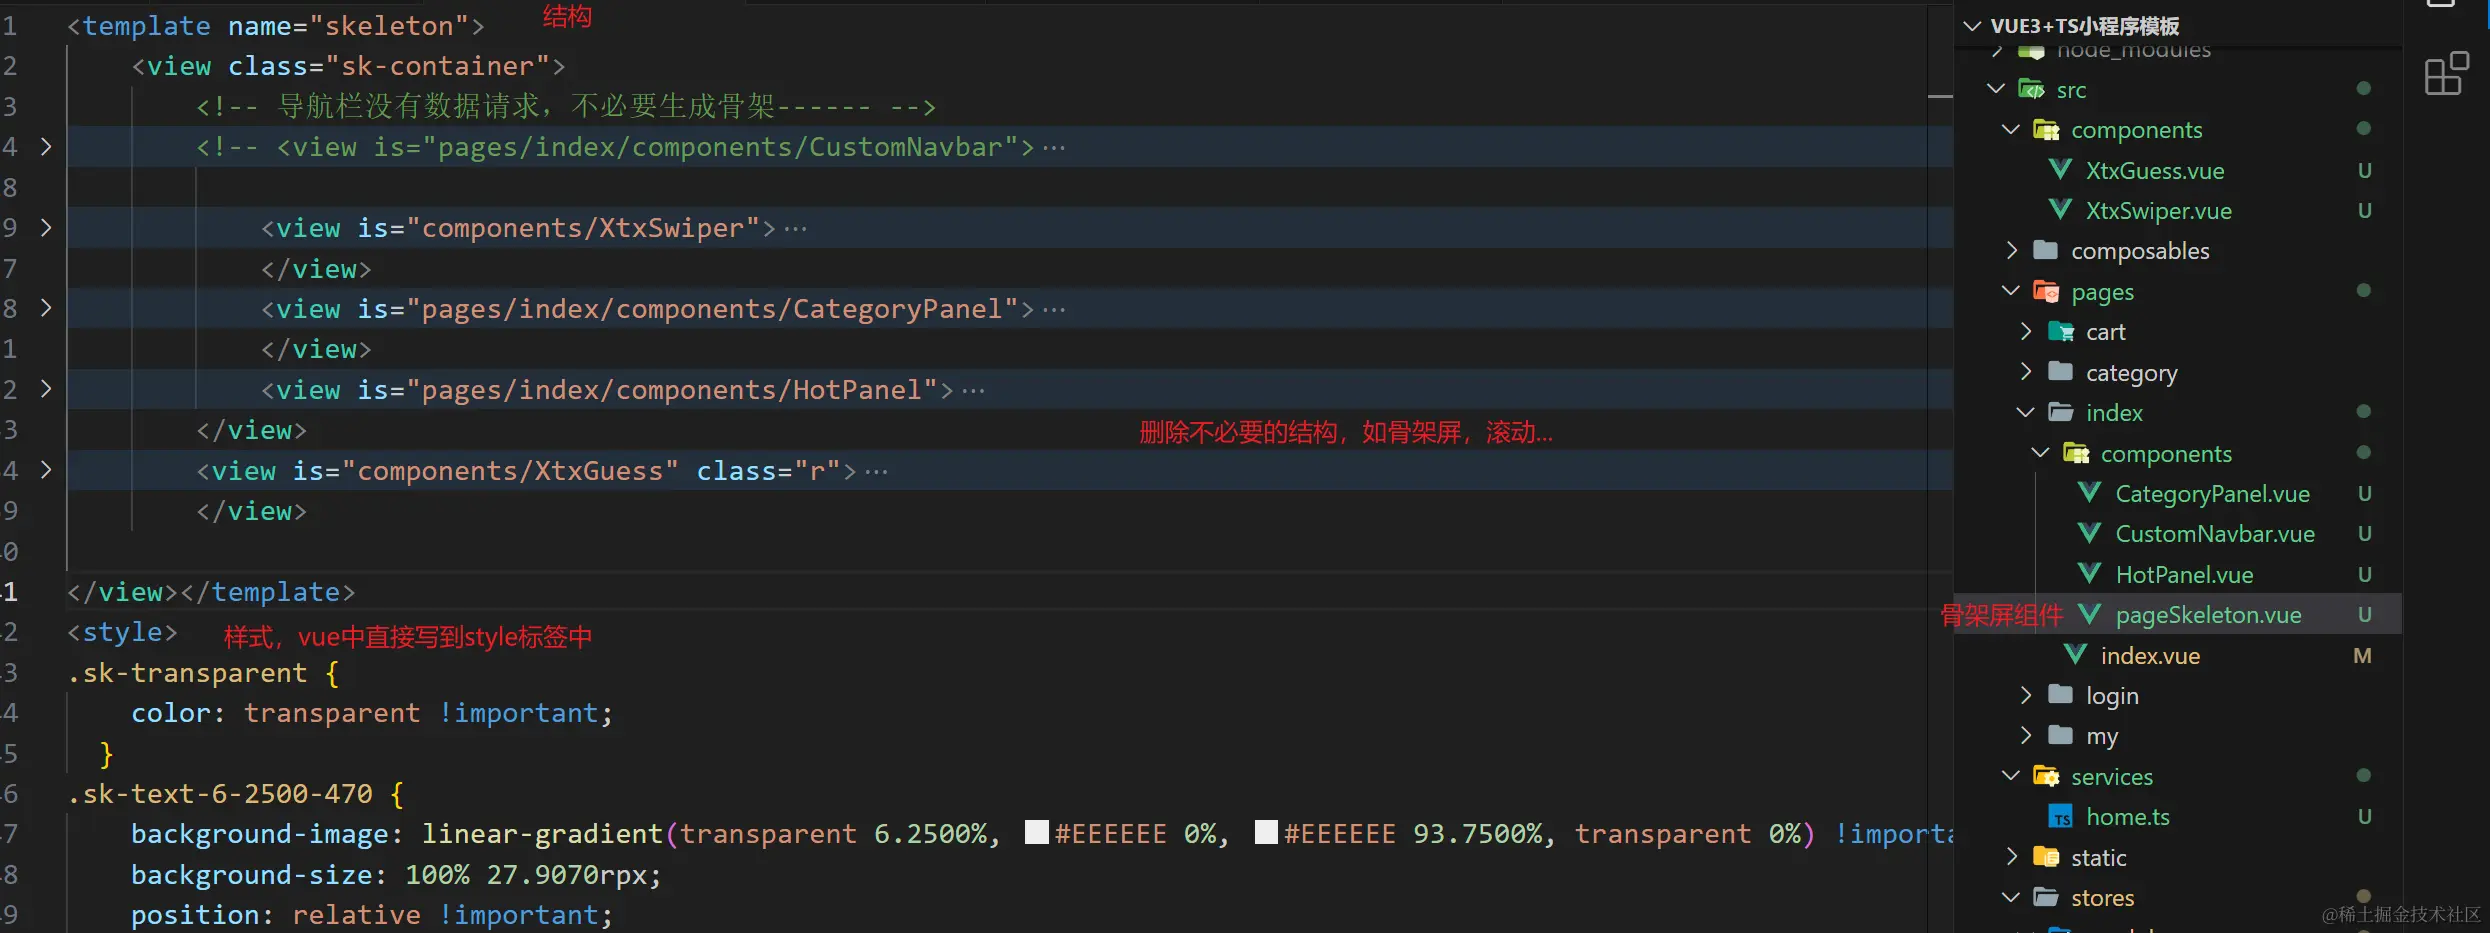The image size is (2490, 933).
Task: Click the HotPanel.vue Vue file icon
Action: 2089,574
